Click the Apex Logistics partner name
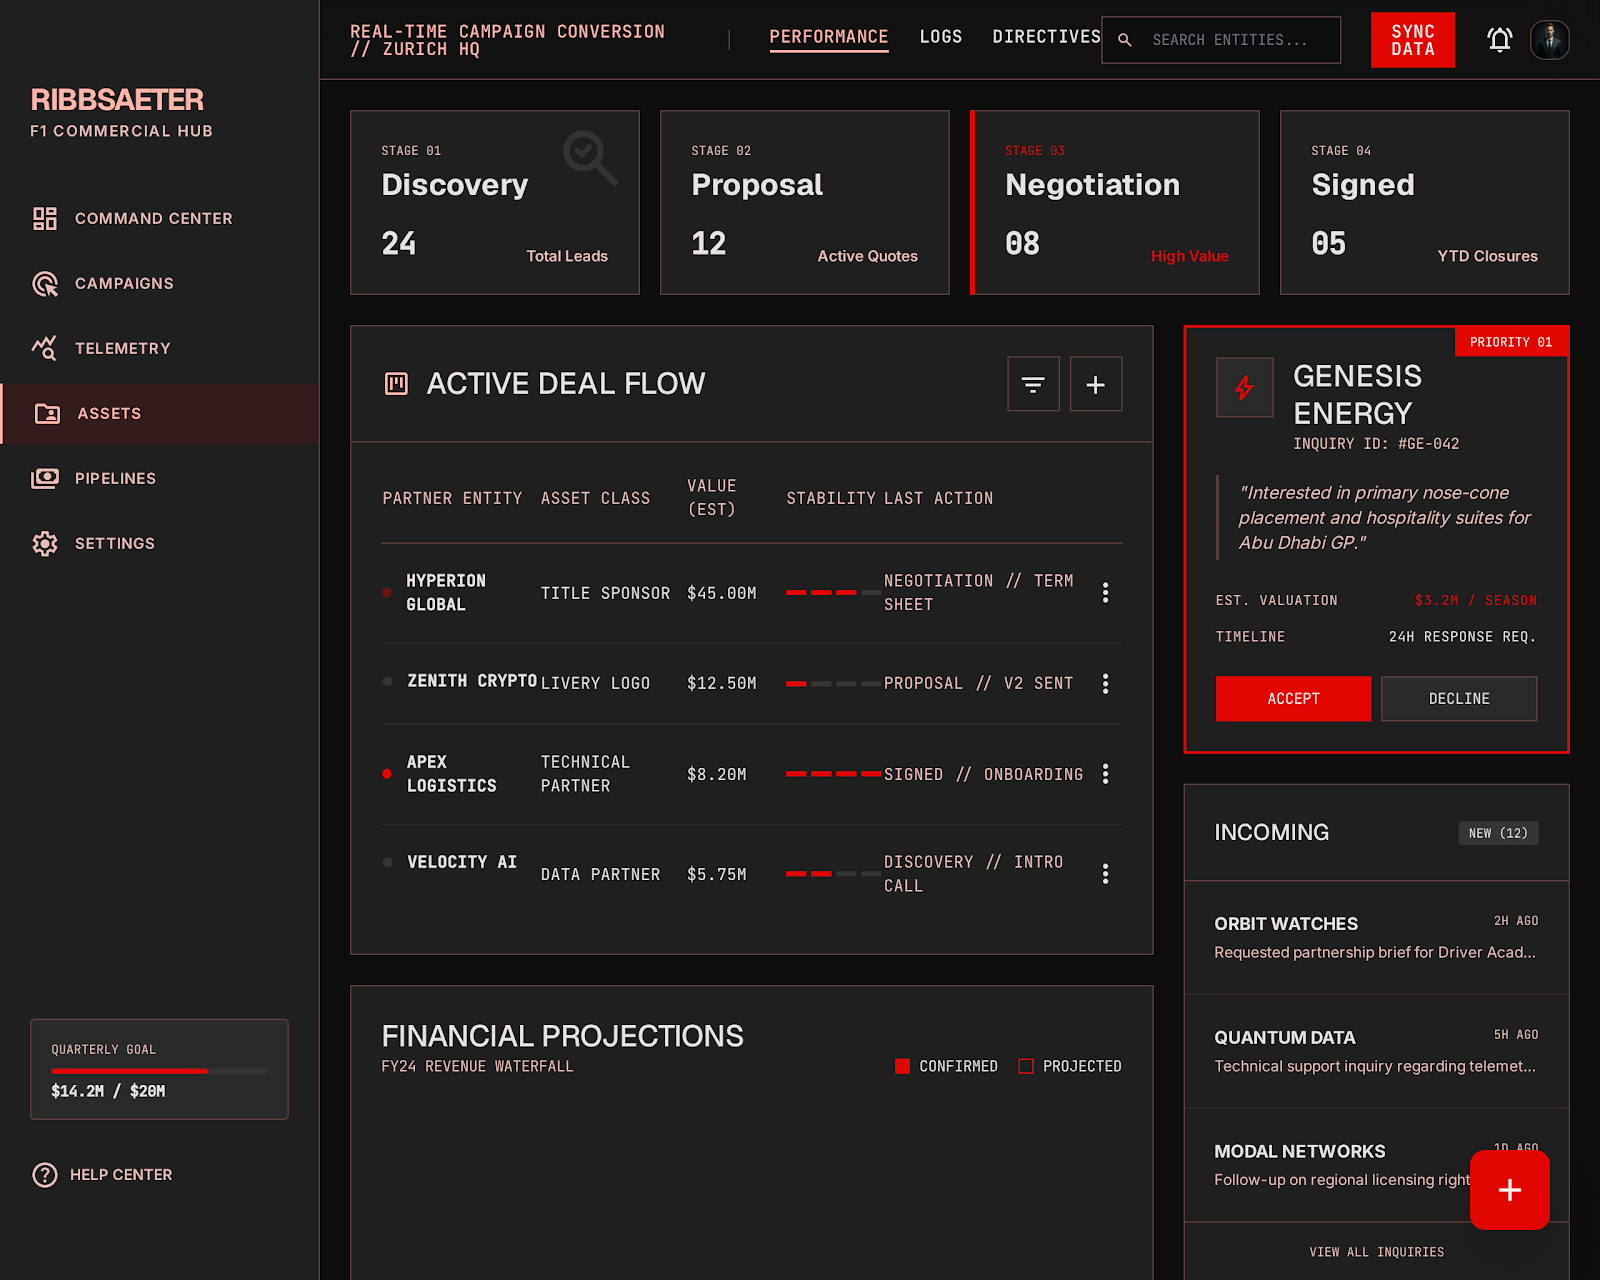Image resolution: width=1600 pixels, height=1280 pixels. 451,774
